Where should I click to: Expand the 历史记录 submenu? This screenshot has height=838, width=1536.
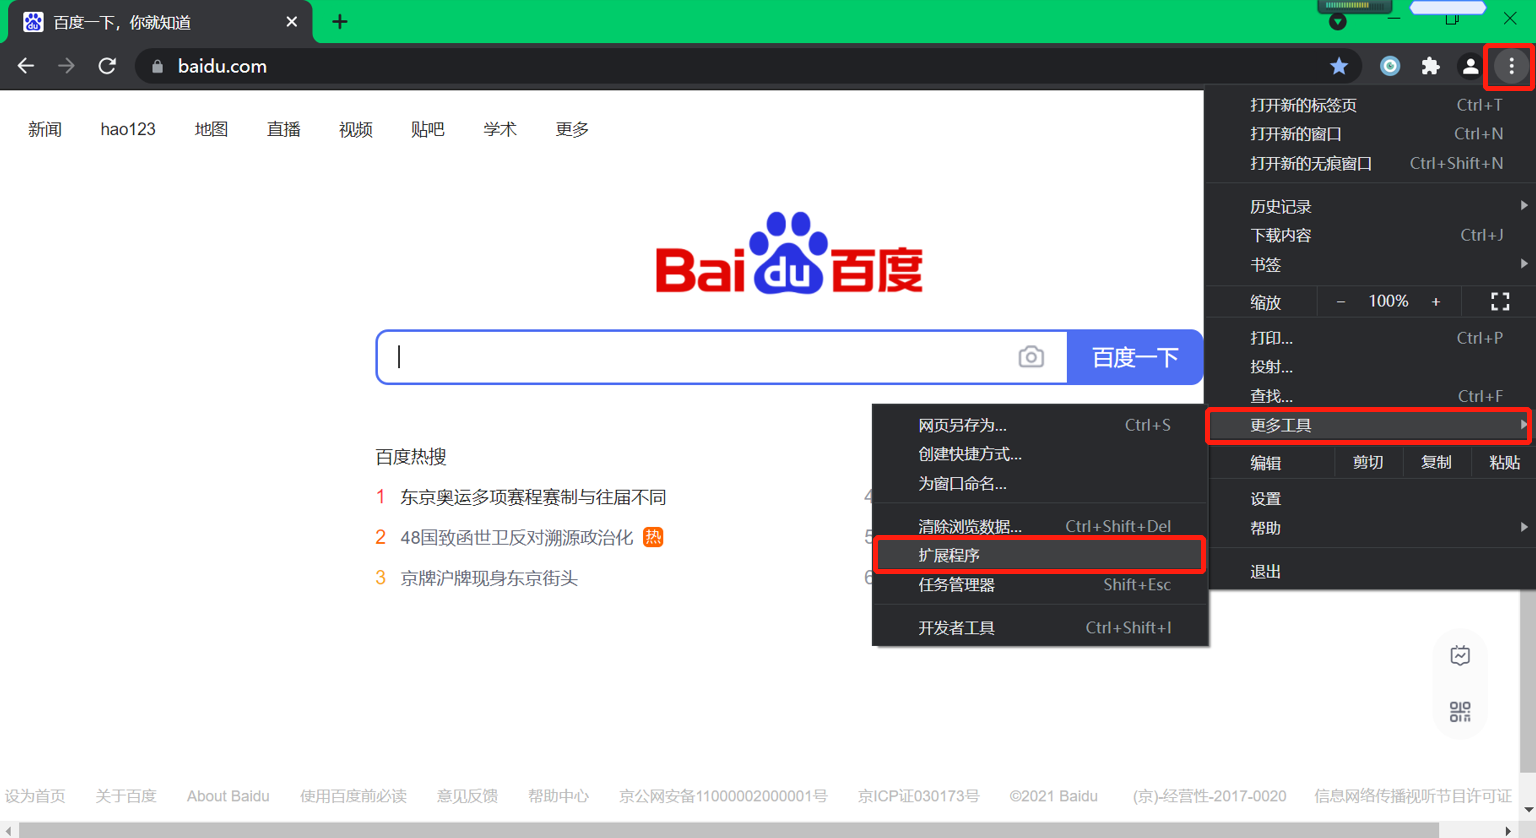click(1369, 206)
